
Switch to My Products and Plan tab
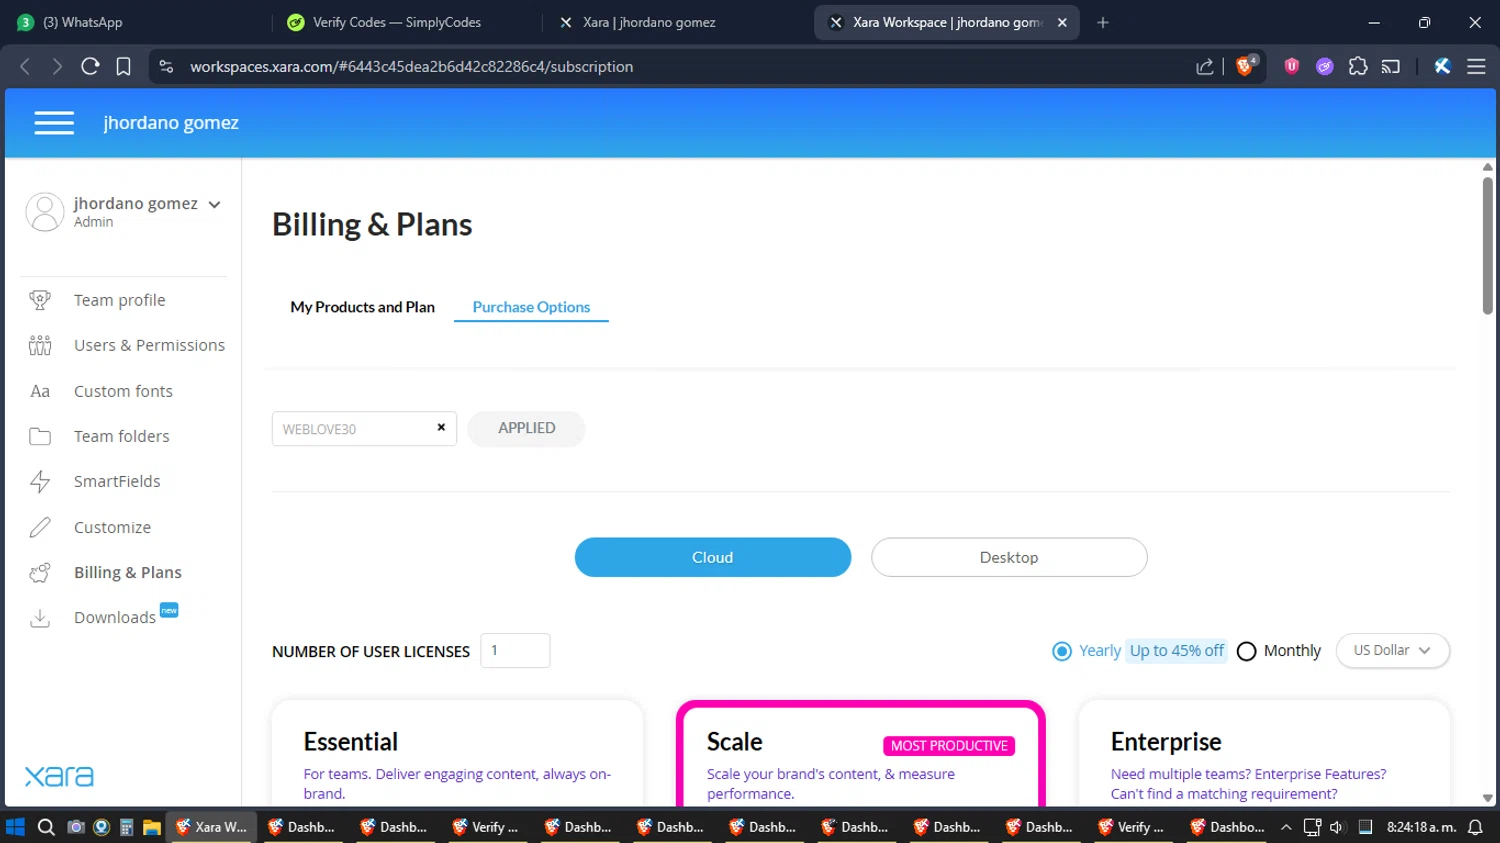[362, 307]
